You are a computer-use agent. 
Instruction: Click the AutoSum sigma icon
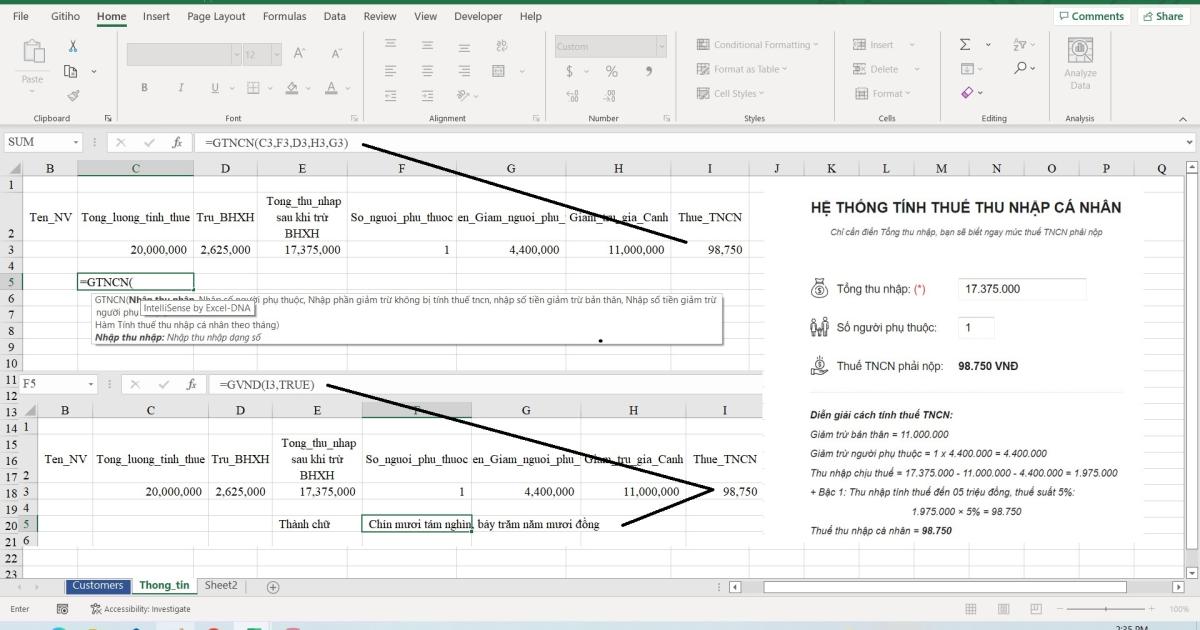coord(965,45)
